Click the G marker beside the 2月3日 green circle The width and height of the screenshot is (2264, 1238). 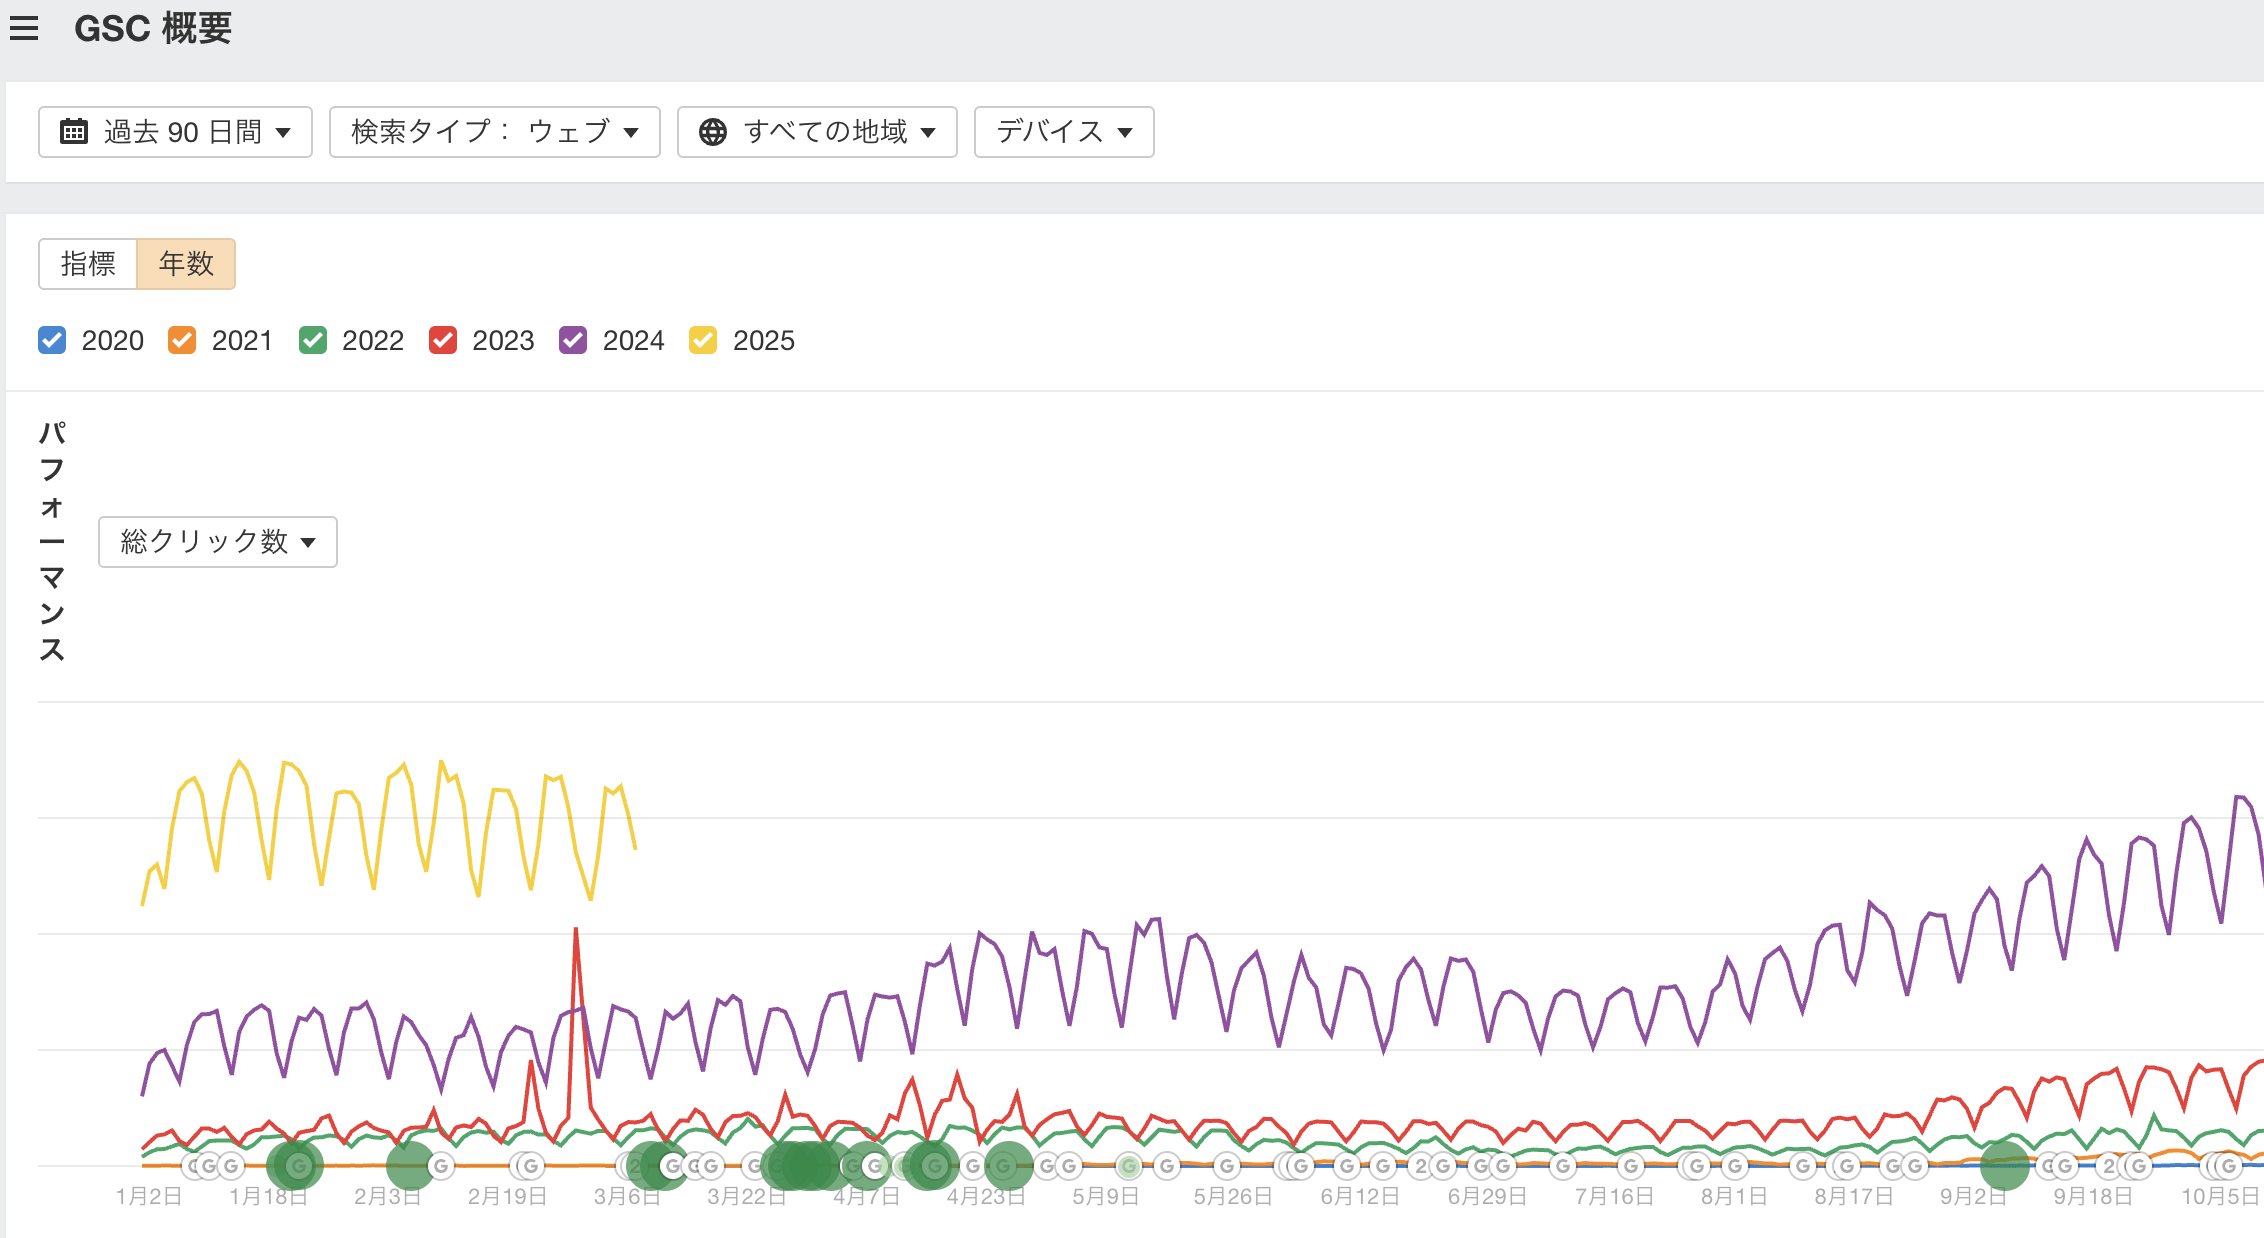(441, 1166)
